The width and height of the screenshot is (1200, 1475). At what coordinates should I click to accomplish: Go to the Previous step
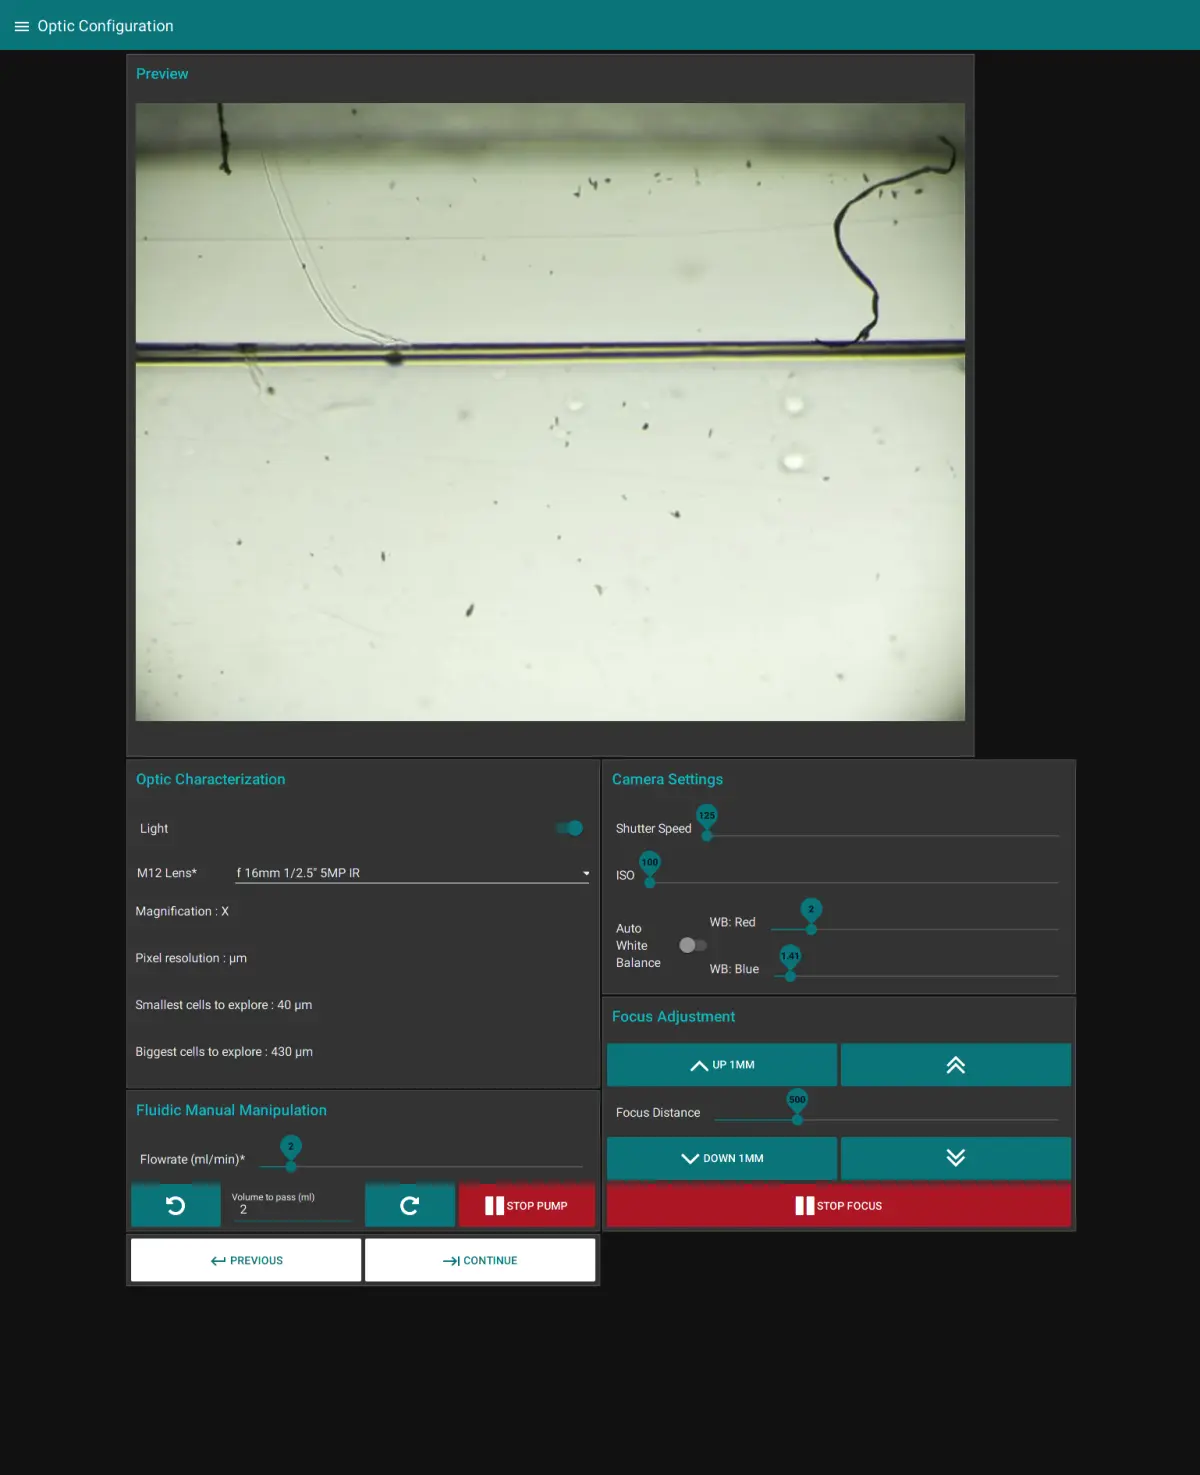pyautogui.click(x=246, y=1260)
